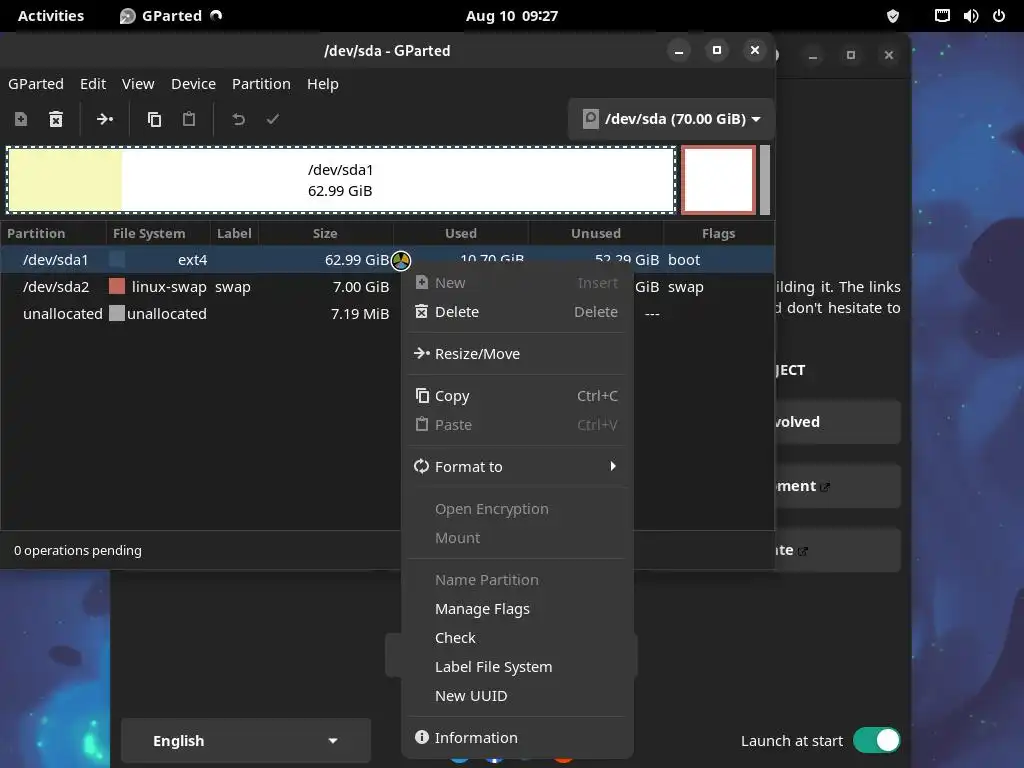Choose Resize/Move in the context menu
Image resolution: width=1024 pixels, height=768 pixels.
(516, 354)
